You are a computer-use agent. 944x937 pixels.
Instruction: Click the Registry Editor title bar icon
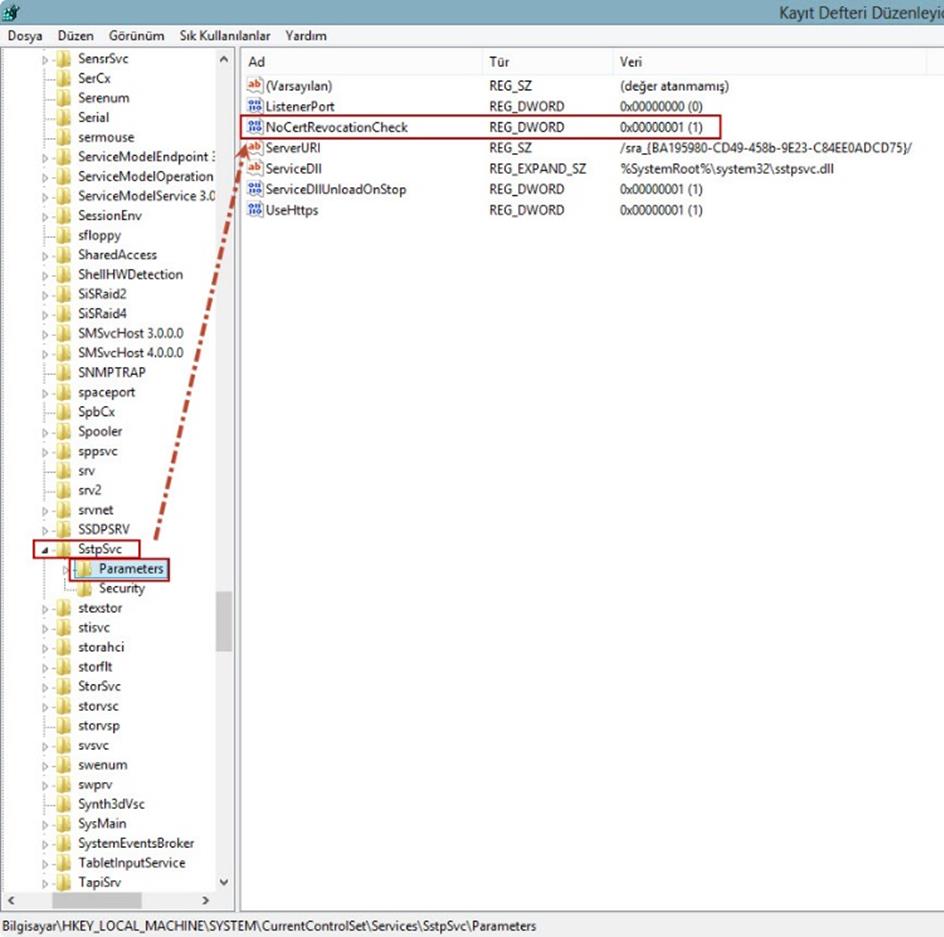[x=11, y=11]
